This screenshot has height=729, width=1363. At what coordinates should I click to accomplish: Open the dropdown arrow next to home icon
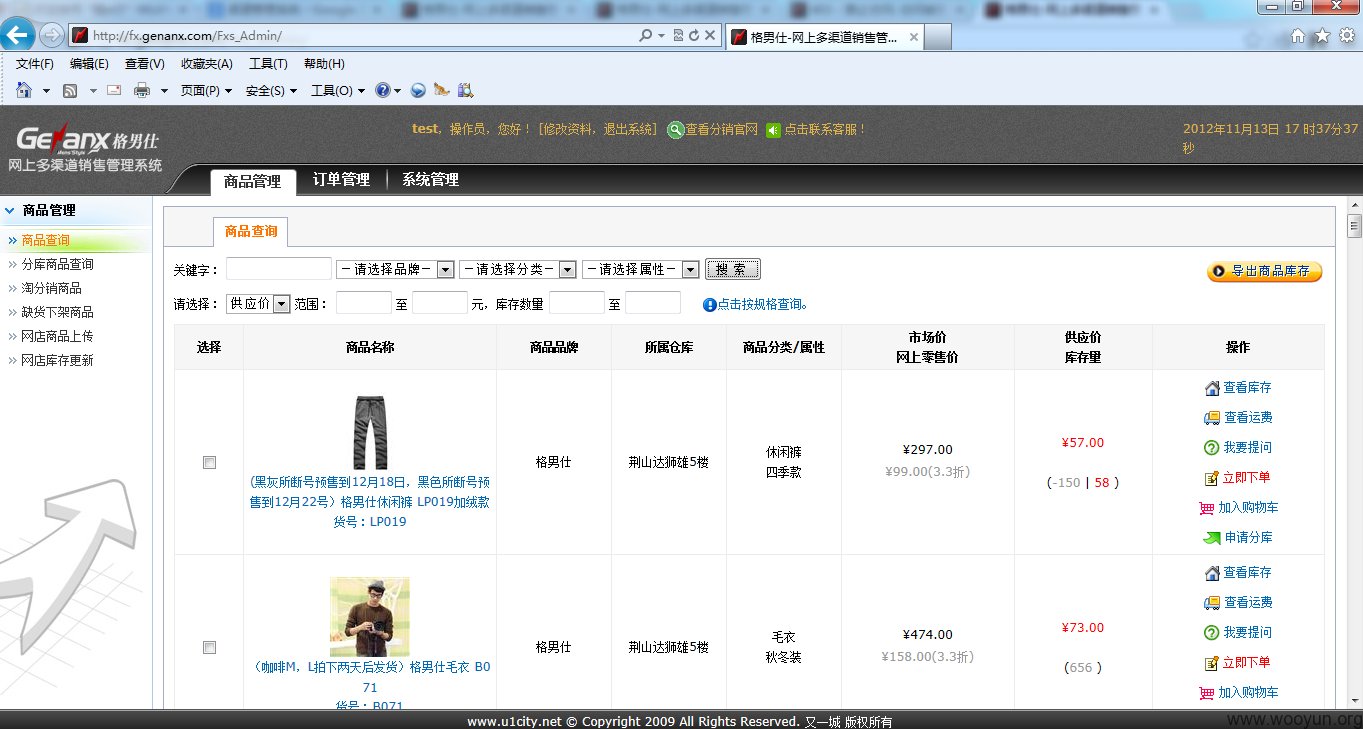click(x=46, y=91)
